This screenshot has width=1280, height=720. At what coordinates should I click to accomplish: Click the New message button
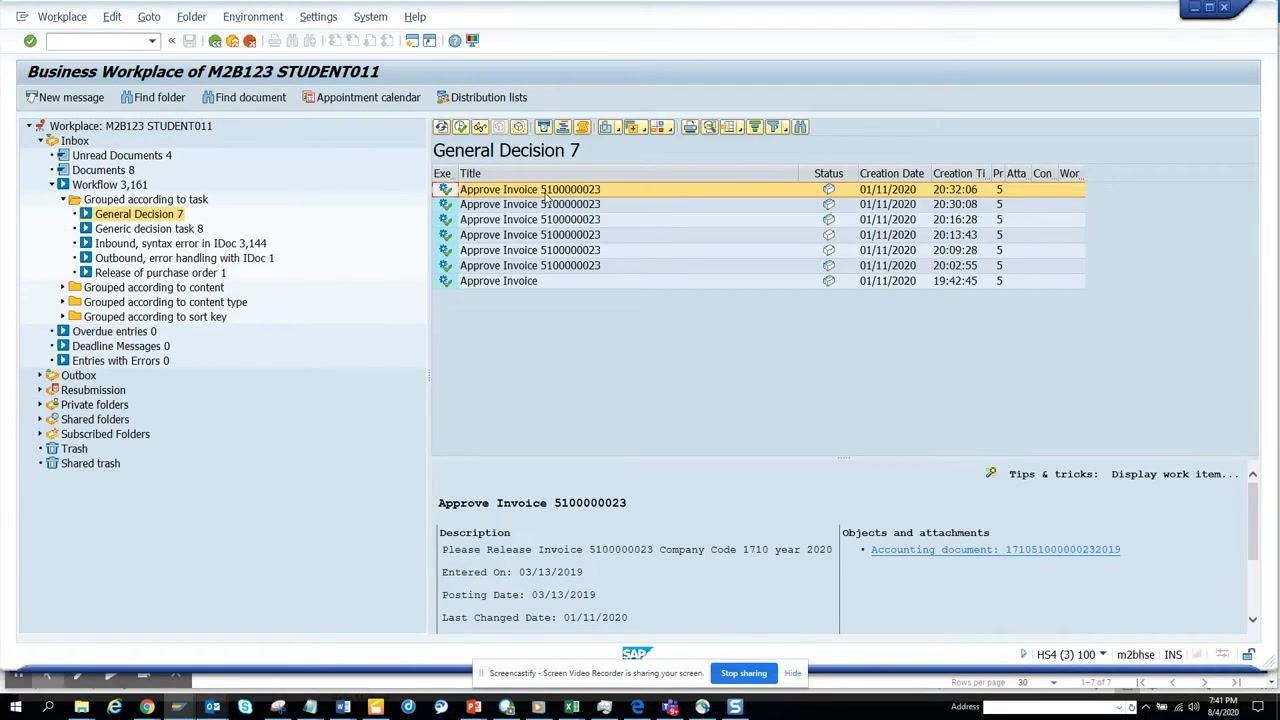[x=65, y=98]
